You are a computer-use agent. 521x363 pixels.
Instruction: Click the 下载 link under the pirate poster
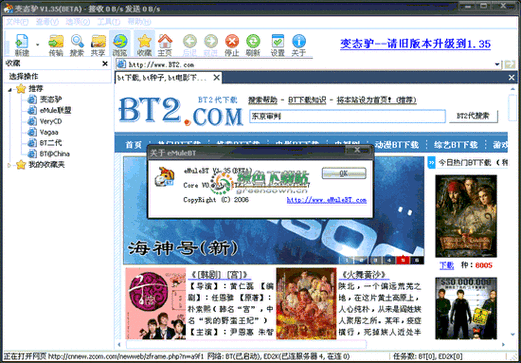tap(447, 265)
